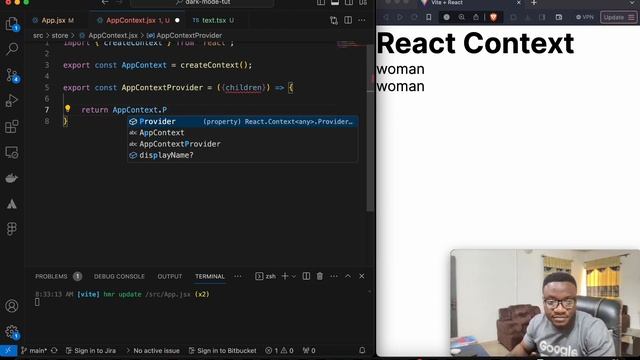Open the Accounts menu icon
Viewport: 640px width, 360px height.
tap(12, 306)
